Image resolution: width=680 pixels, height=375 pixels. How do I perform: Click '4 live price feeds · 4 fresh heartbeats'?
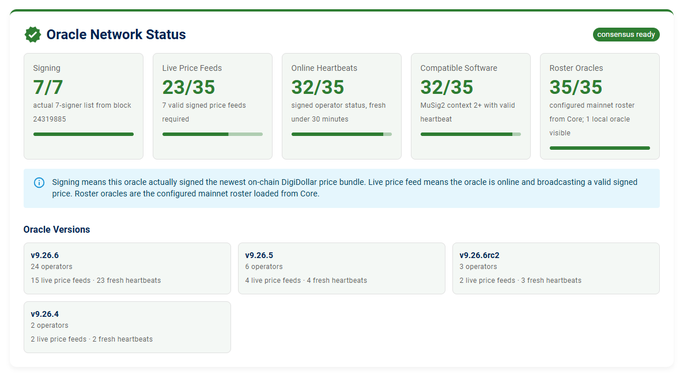(306, 280)
